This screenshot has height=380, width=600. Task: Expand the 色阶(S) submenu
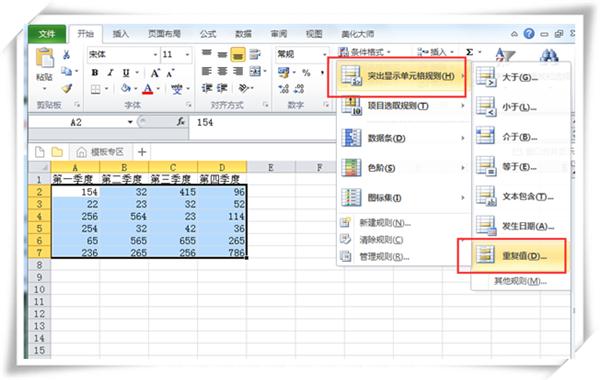pyautogui.click(x=403, y=168)
